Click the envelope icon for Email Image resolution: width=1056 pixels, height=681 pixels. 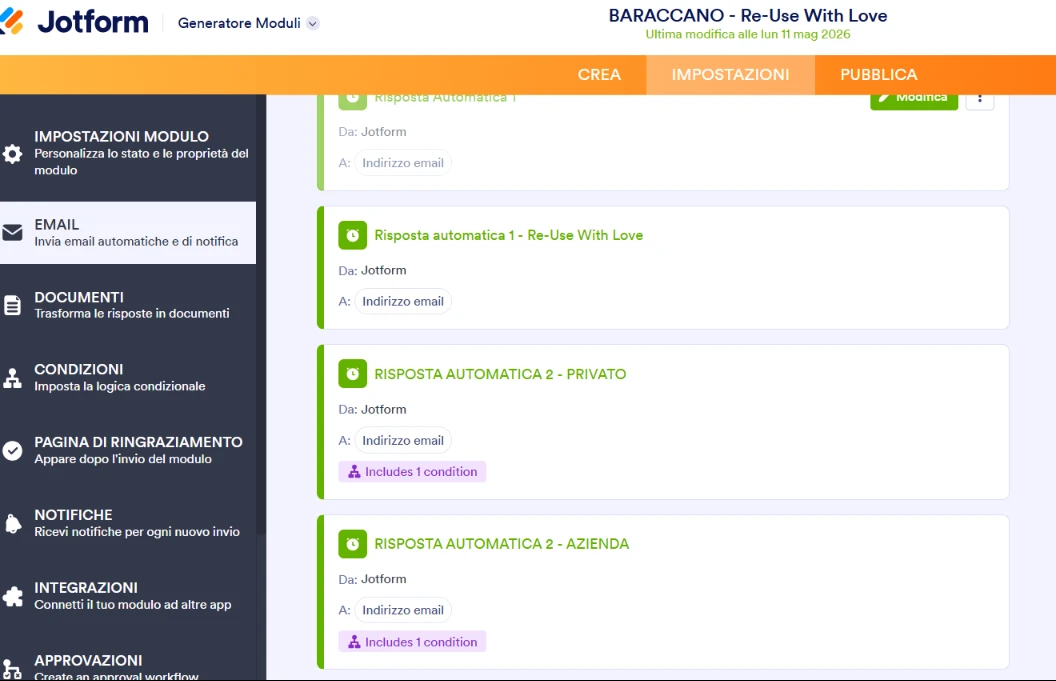[x=12, y=232]
